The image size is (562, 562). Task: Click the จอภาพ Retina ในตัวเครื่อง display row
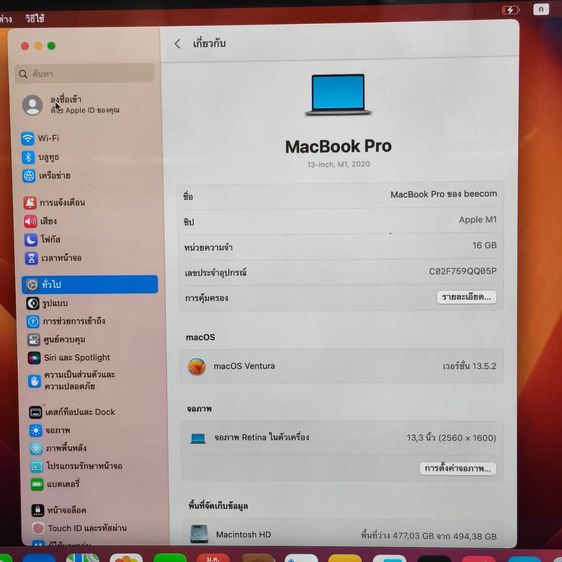pyautogui.click(x=342, y=438)
